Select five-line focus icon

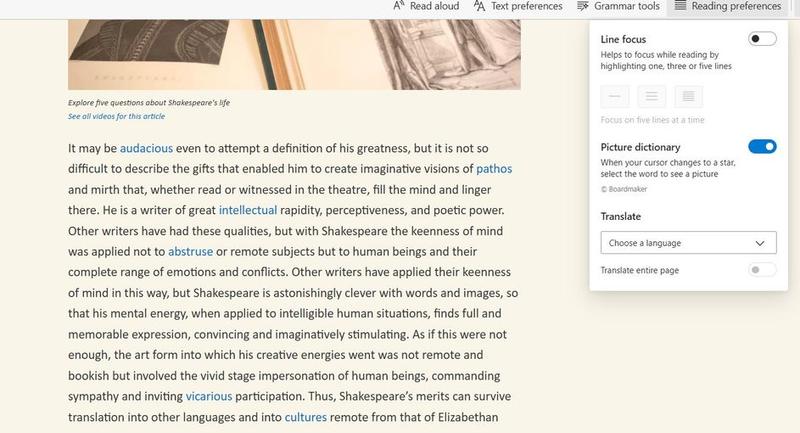click(x=688, y=96)
